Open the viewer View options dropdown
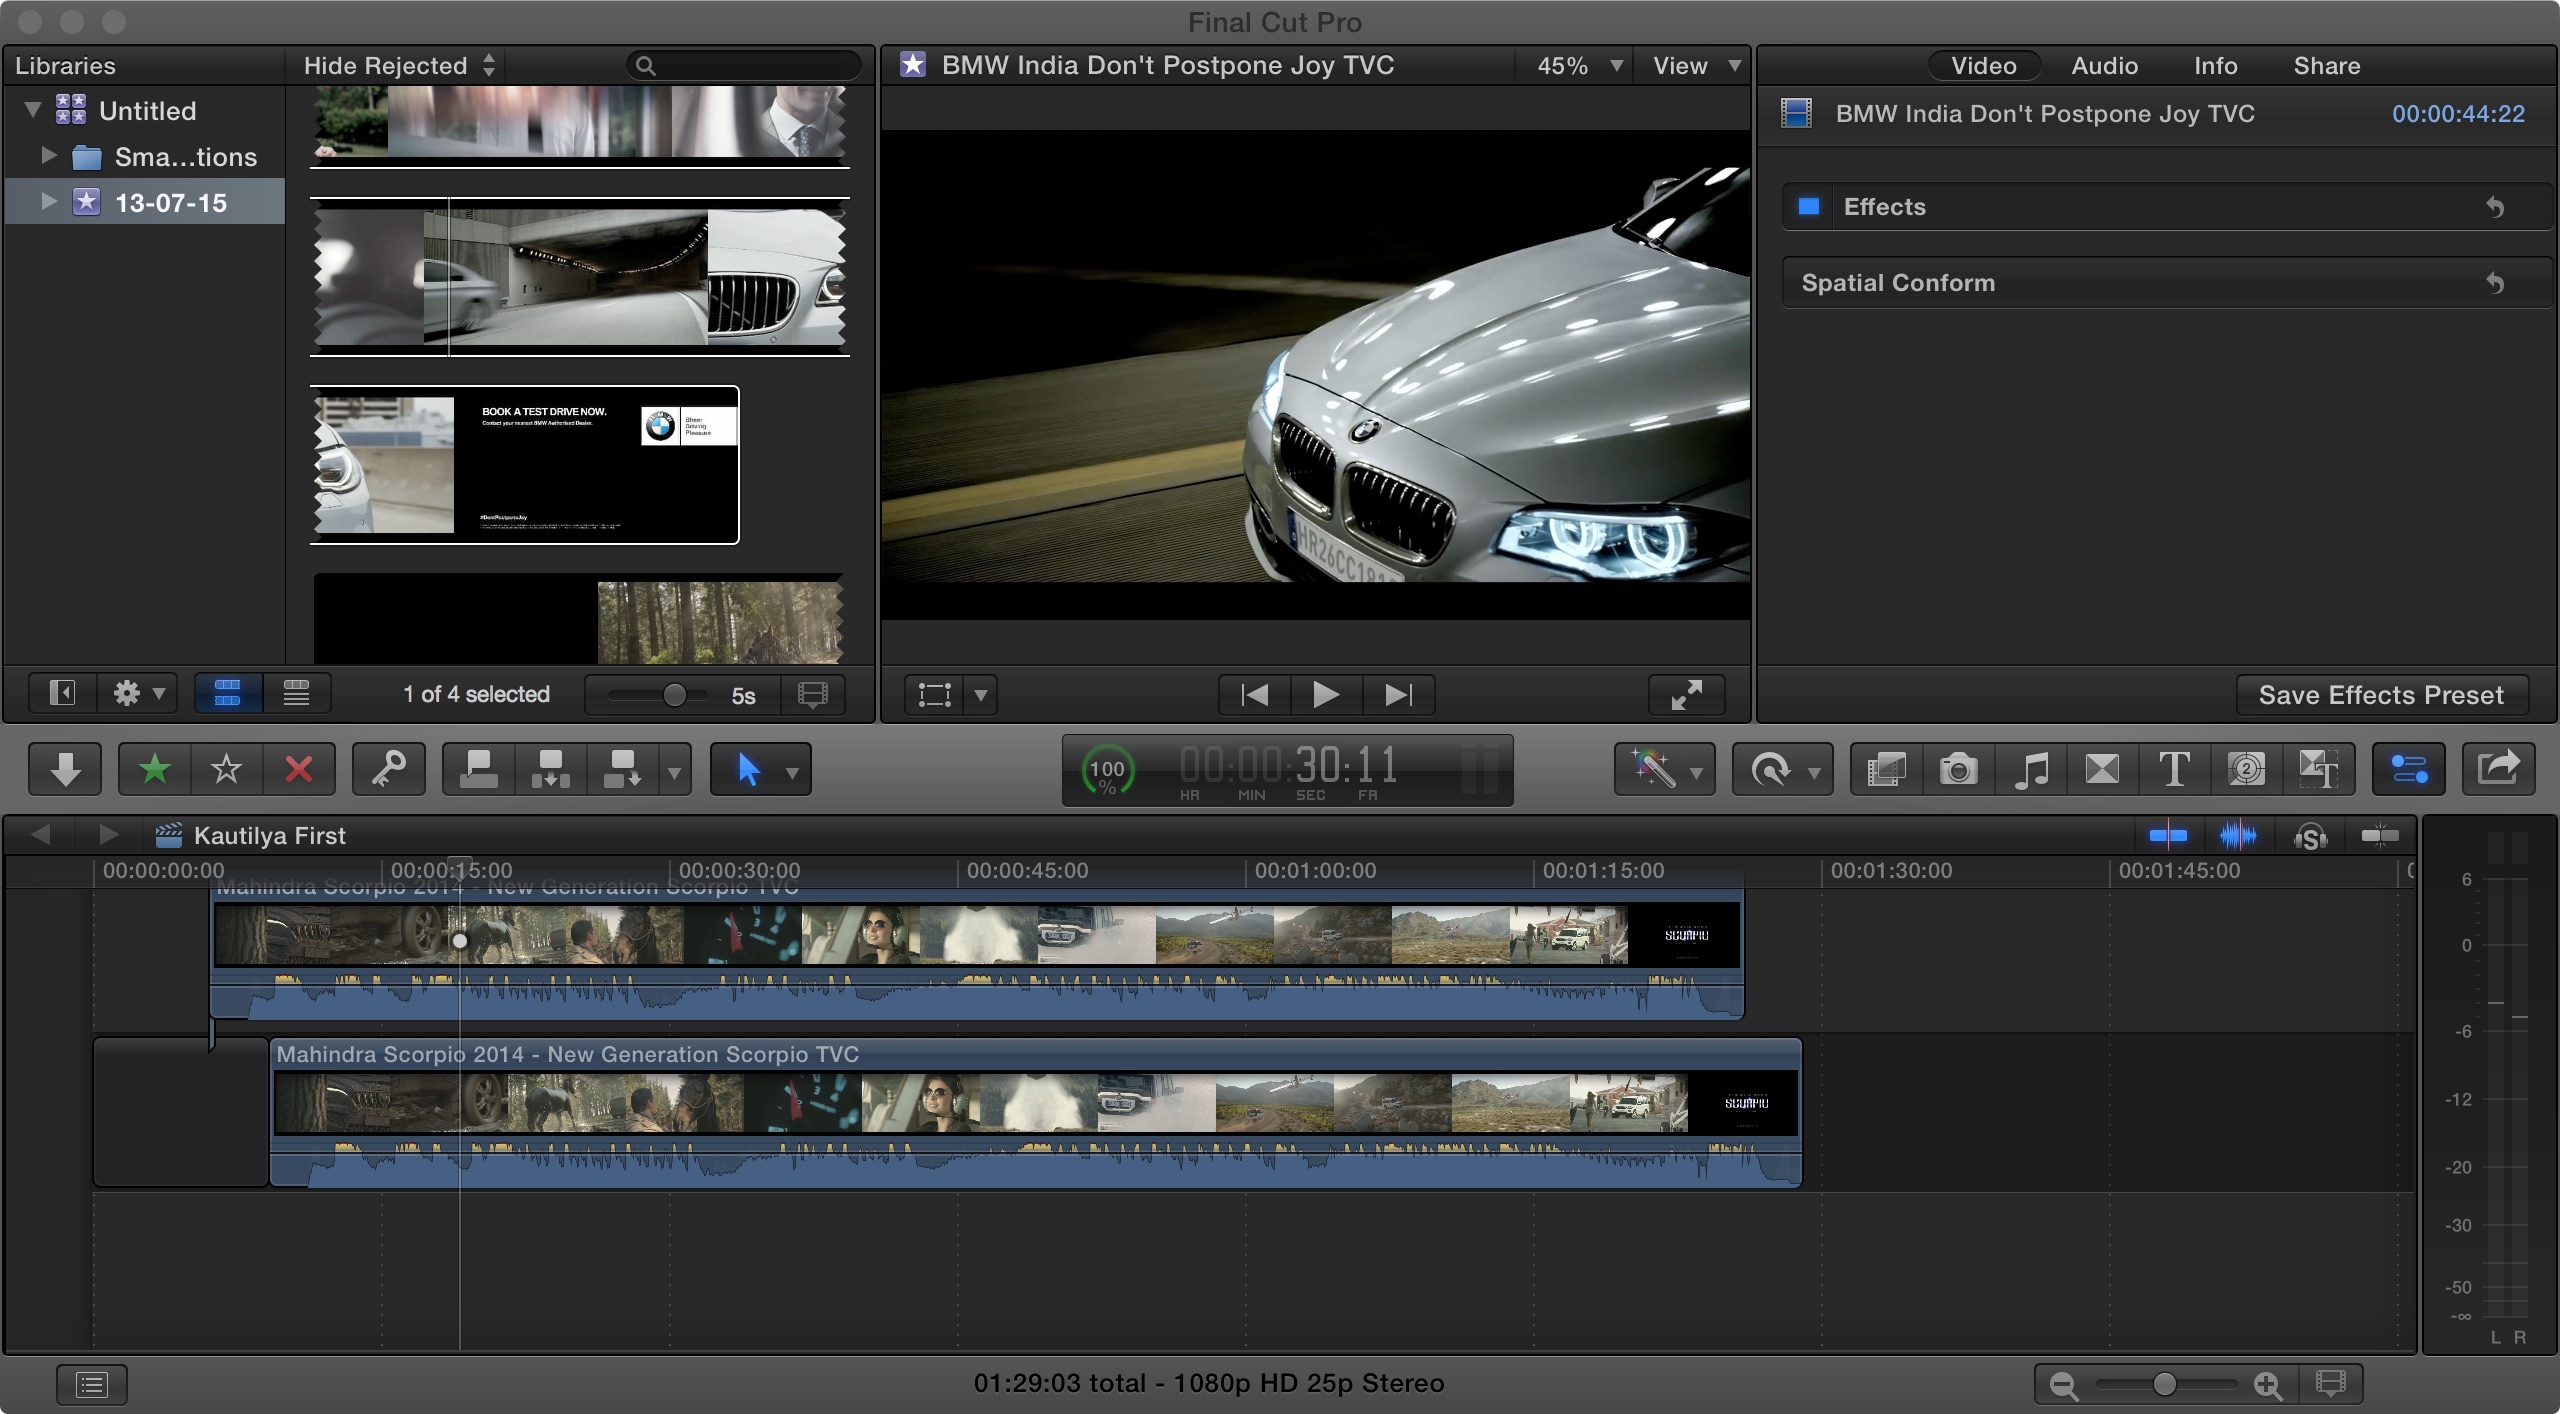This screenshot has height=1414, width=2560. click(x=1696, y=65)
